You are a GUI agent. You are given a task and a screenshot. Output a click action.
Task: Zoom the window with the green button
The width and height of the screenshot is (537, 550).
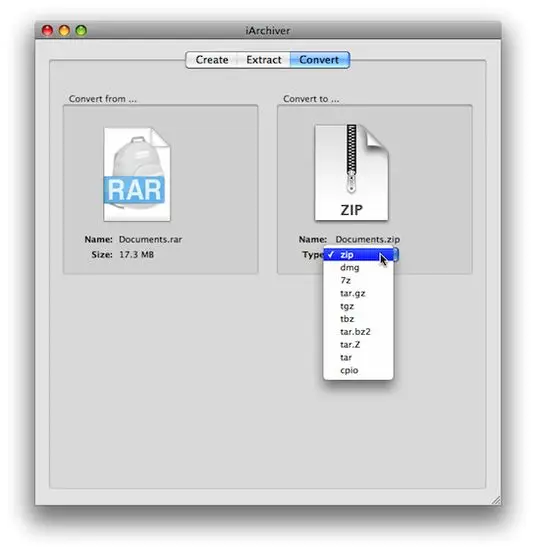pos(81,31)
